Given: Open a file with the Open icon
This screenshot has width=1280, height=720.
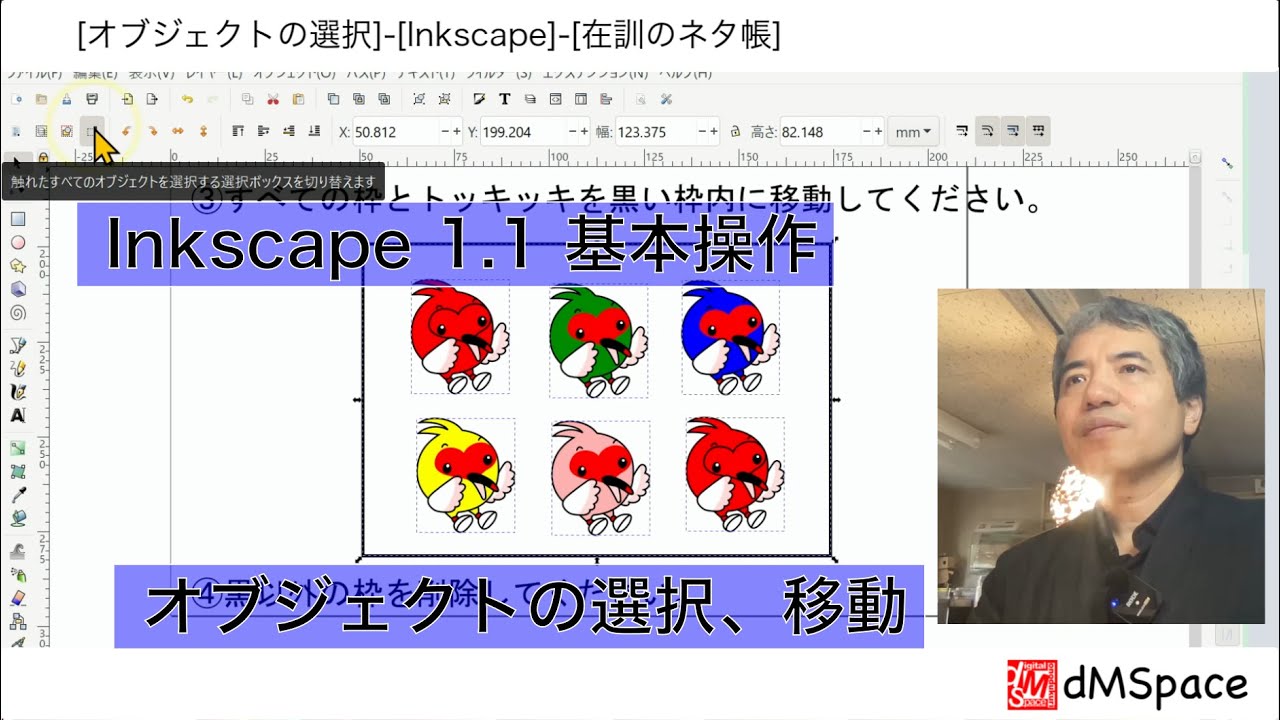Looking at the screenshot, I should coord(41,99).
